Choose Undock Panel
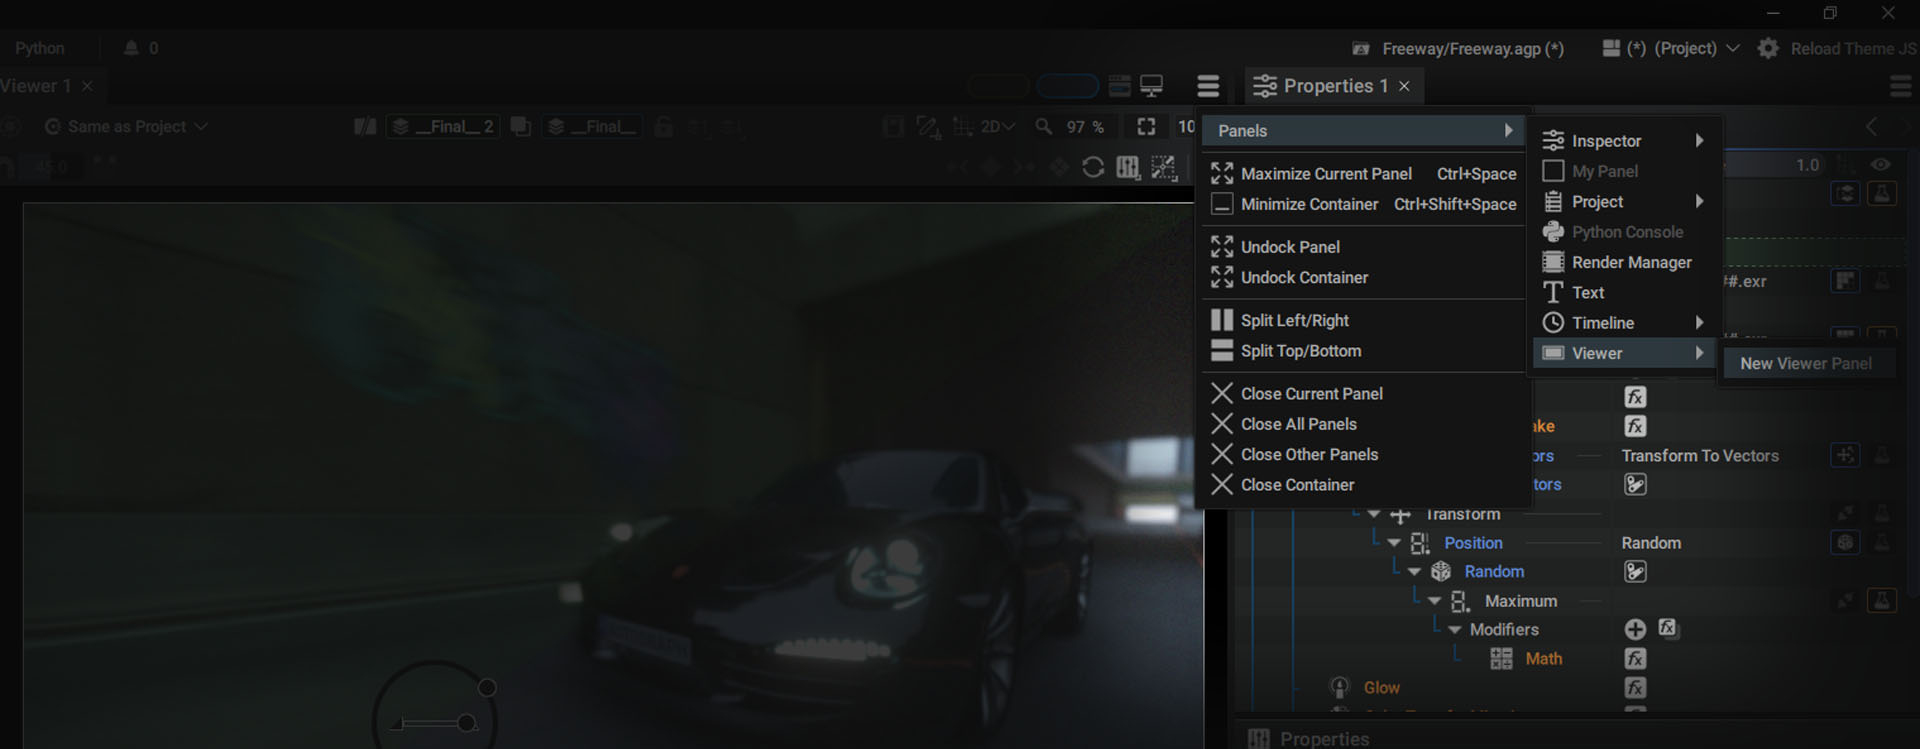 click(1363, 247)
